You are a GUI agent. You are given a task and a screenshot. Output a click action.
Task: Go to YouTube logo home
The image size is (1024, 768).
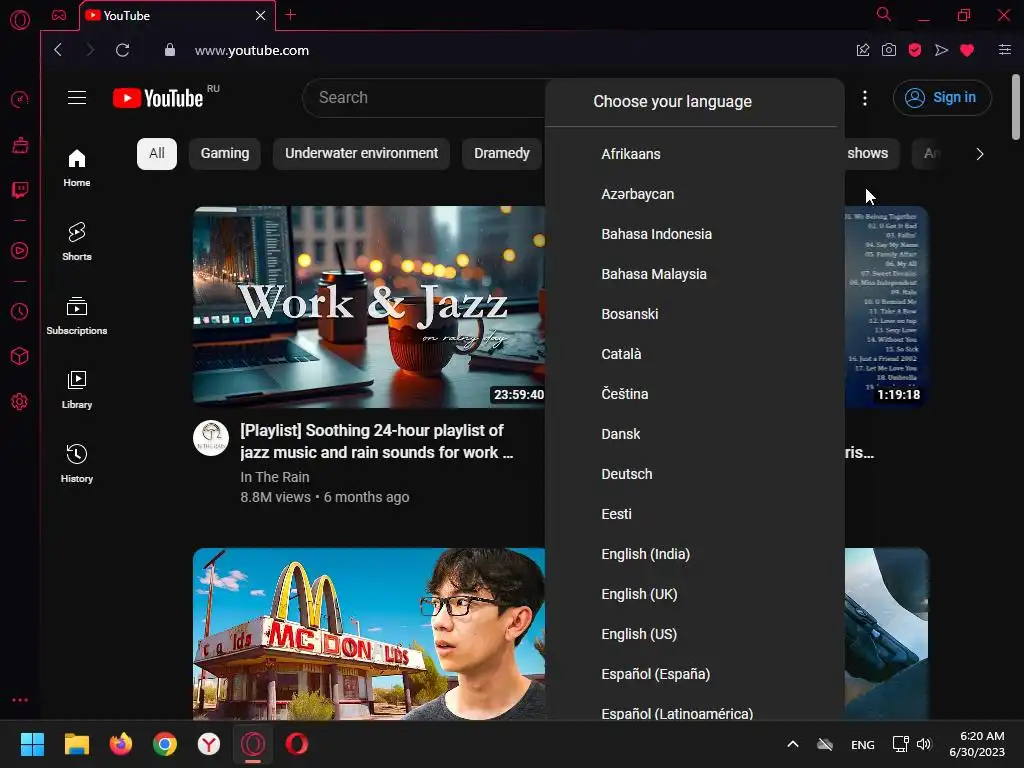pos(158,98)
